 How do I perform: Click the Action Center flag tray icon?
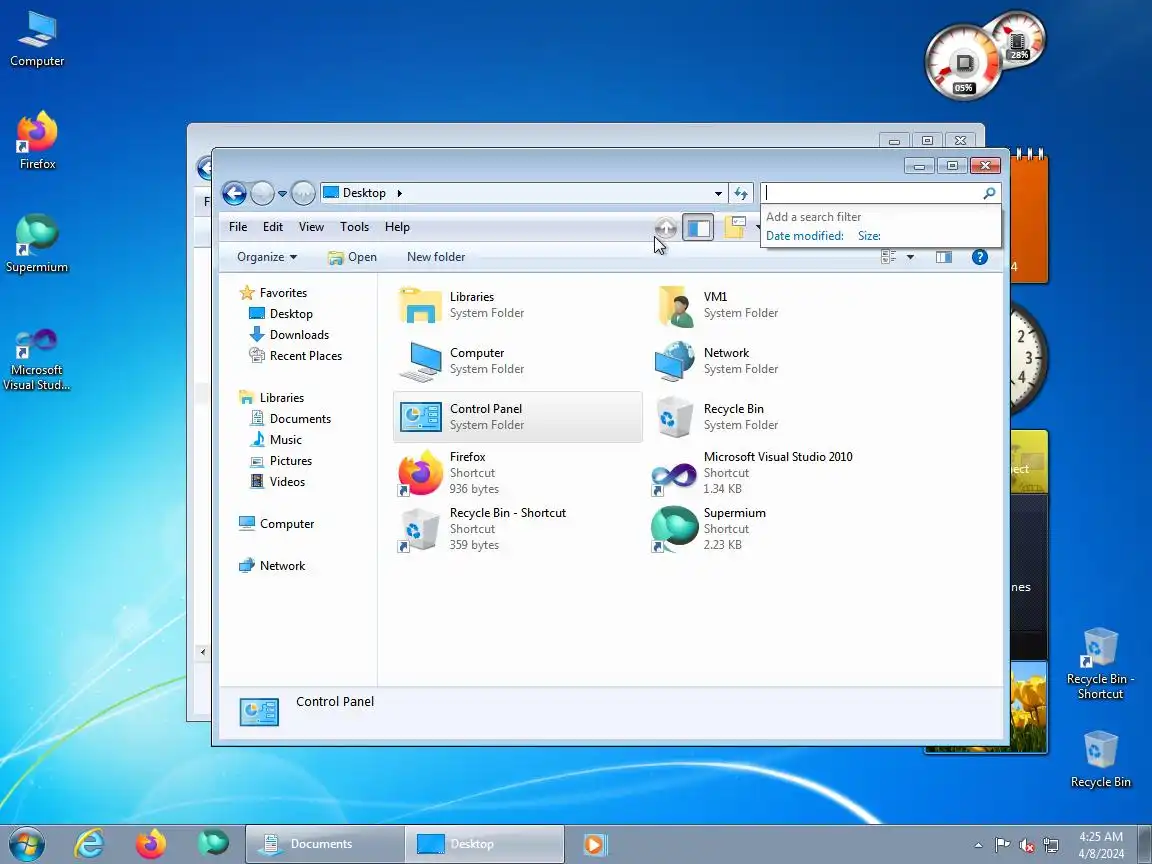pyautogui.click(x=1002, y=846)
